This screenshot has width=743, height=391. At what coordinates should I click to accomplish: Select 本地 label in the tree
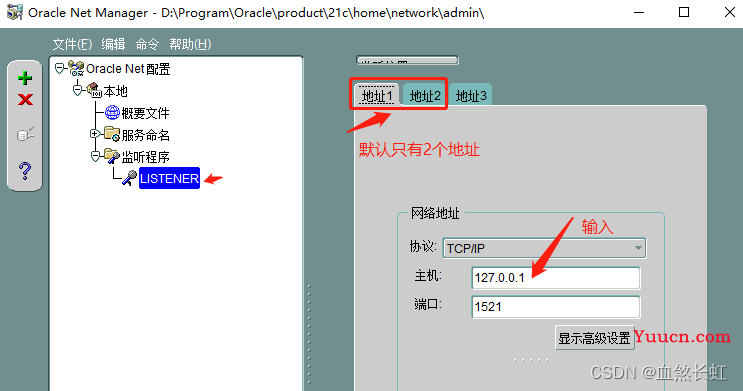click(116, 91)
